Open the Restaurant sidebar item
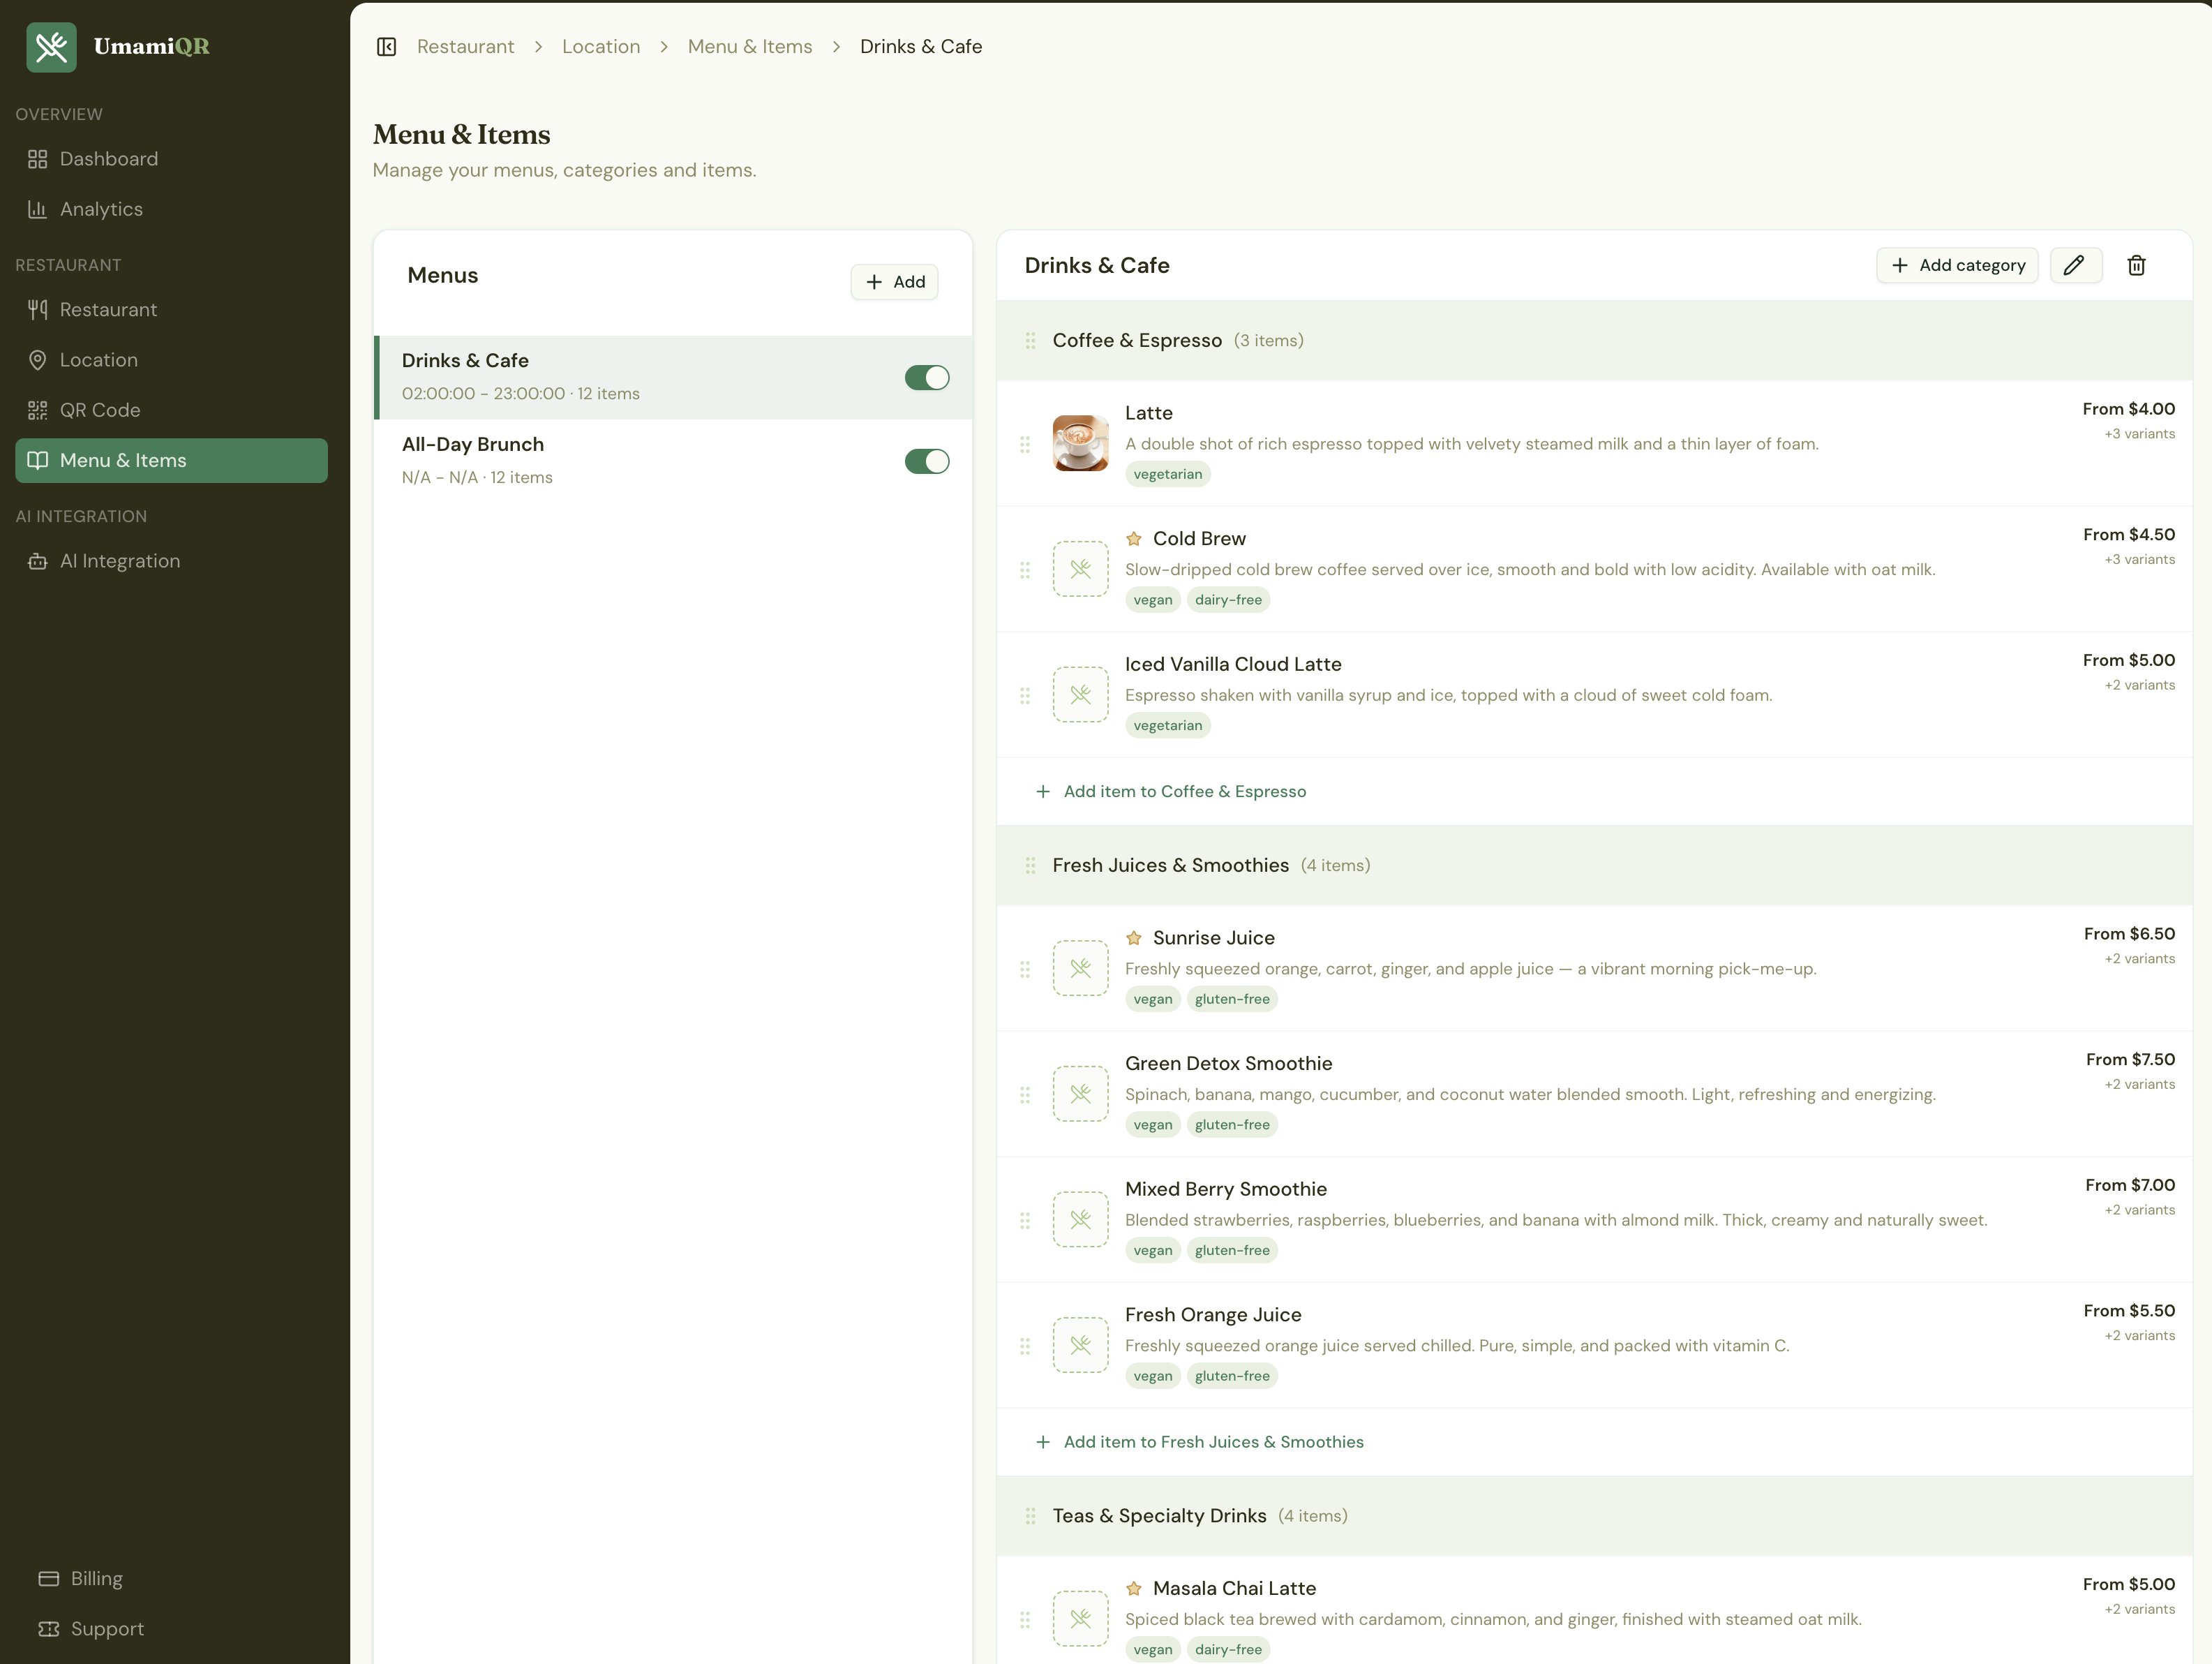 point(171,310)
